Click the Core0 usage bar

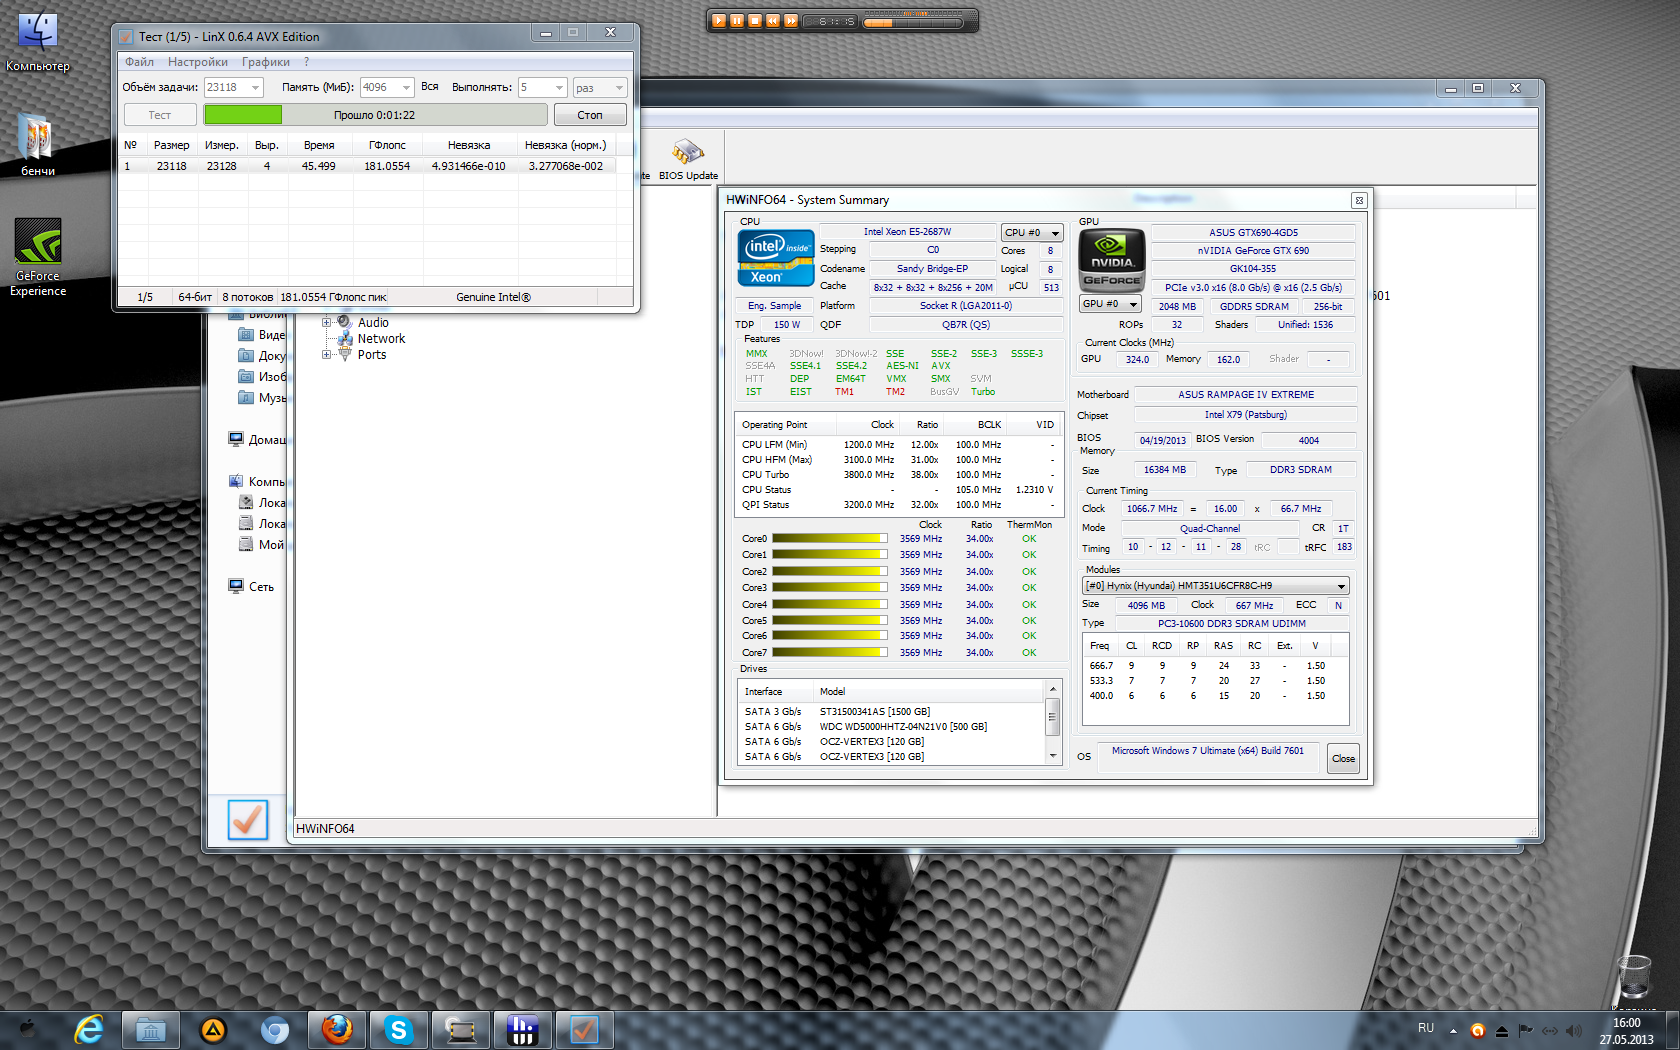(x=830, y=539)
